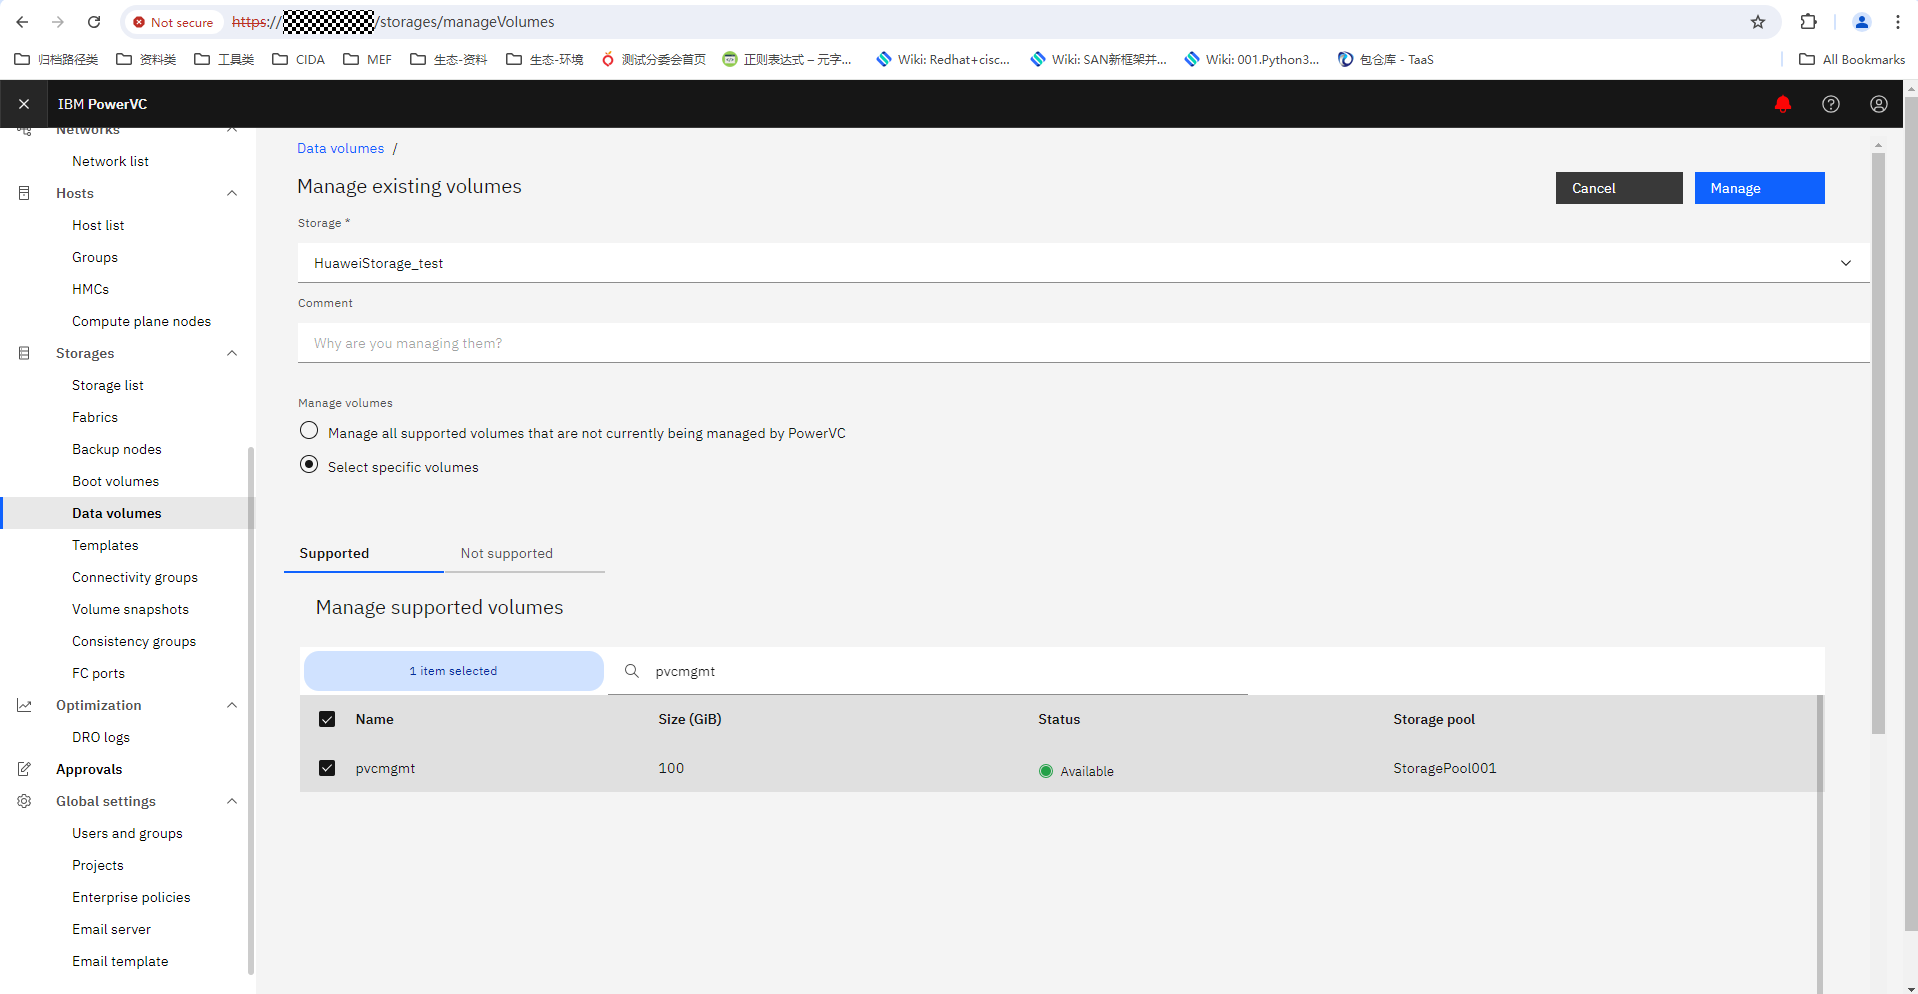Click the Hosts server icon in sidebar
Viewport: 1918px width, 994px height.
(24, 193)
